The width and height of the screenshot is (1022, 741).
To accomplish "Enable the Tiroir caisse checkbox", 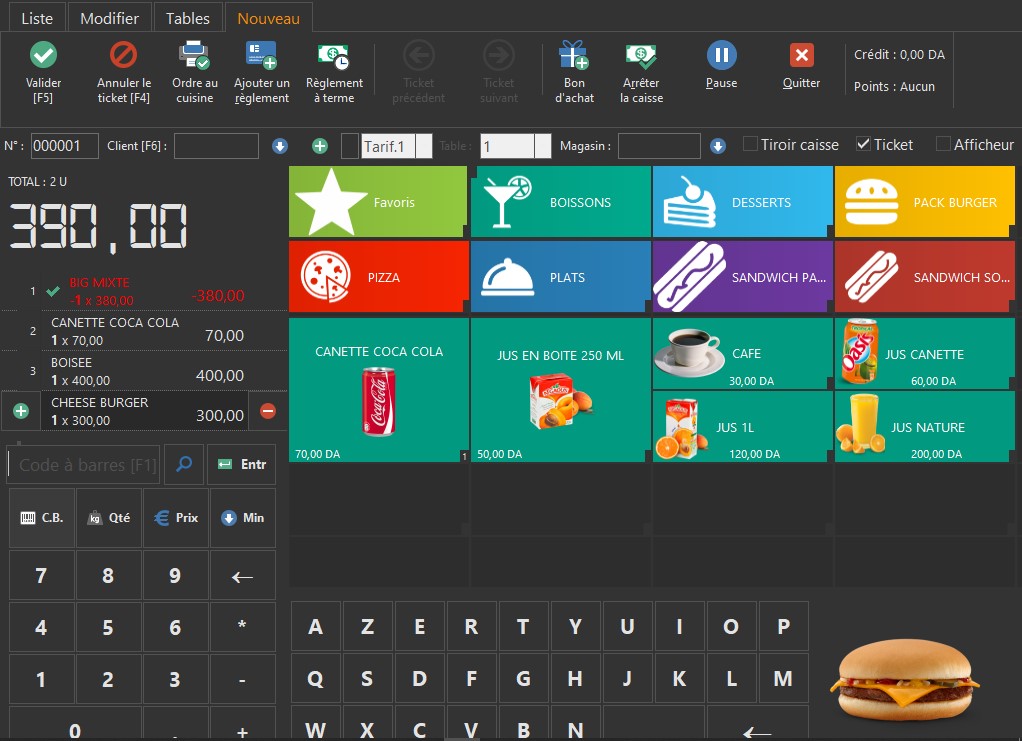I will tap(751, 145).
